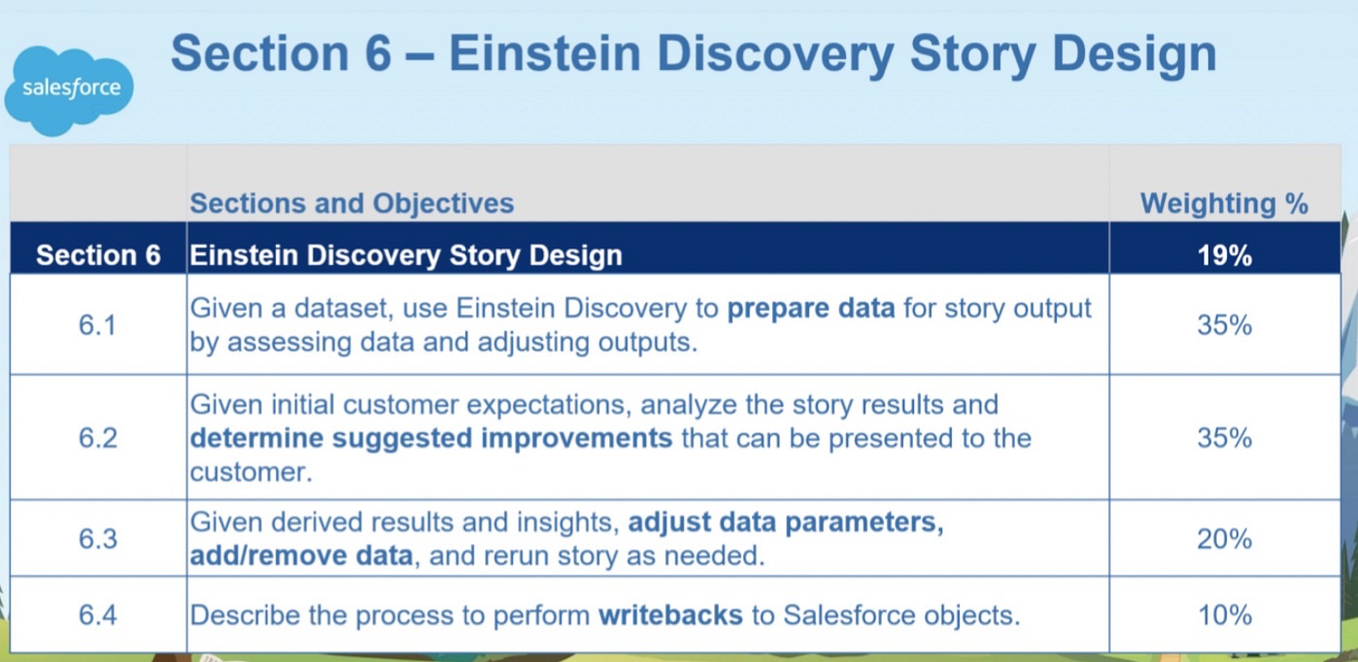Click the add/remove data bold text
The height and width of the screenshot is (662, 1358).
[x=301, y=555]
